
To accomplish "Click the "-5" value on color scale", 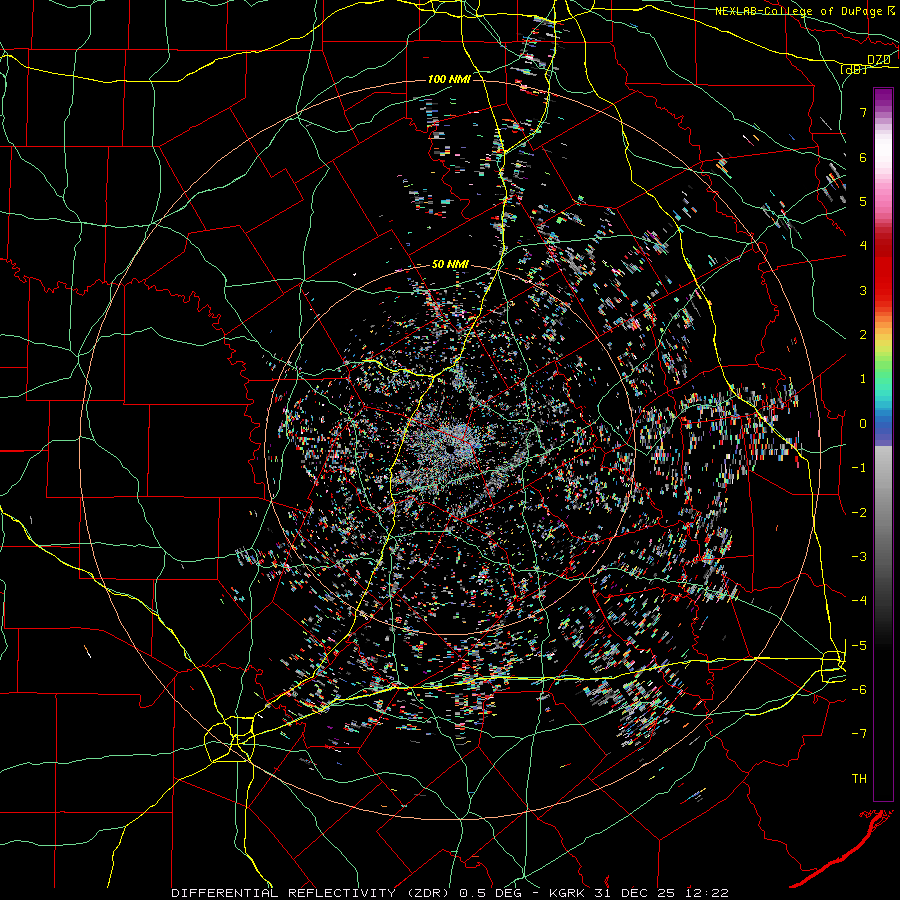I will pyautogui.click(x=859, y=645).
